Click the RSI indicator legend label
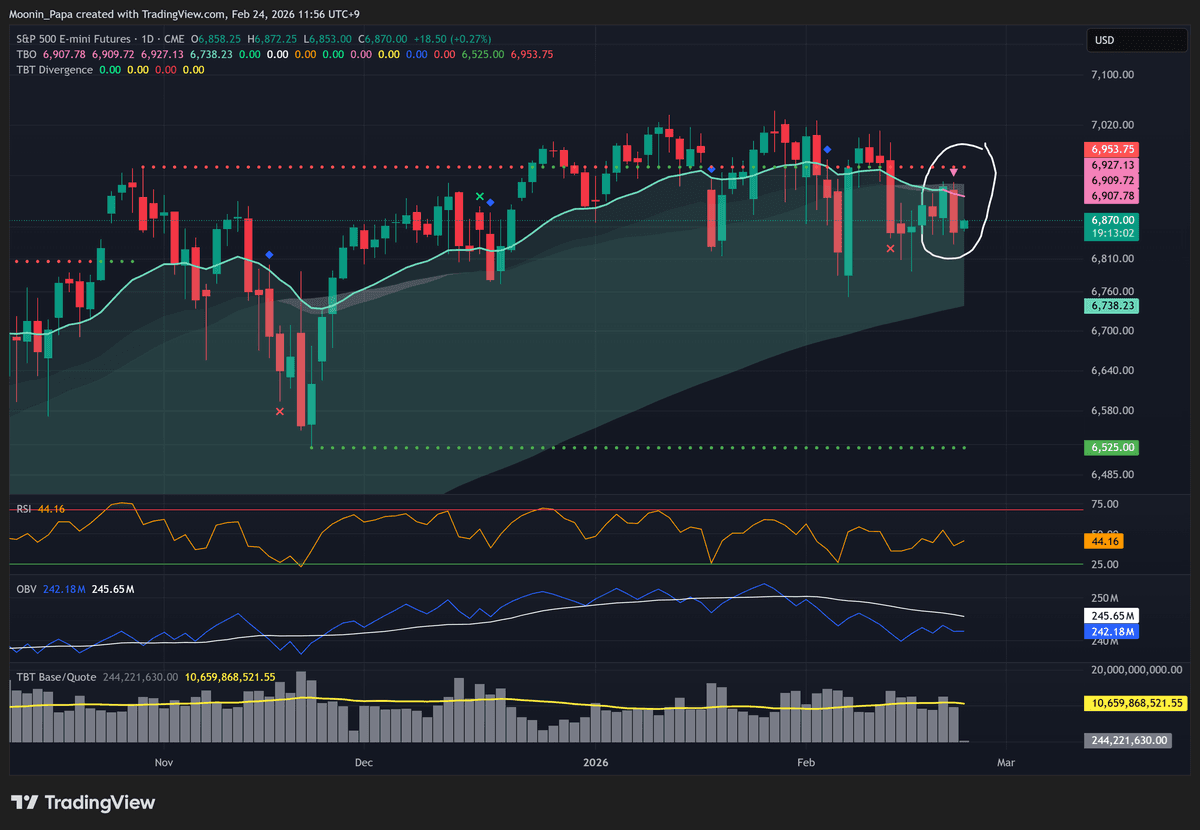The image size is (1200, 830). (x=25, y=509)
